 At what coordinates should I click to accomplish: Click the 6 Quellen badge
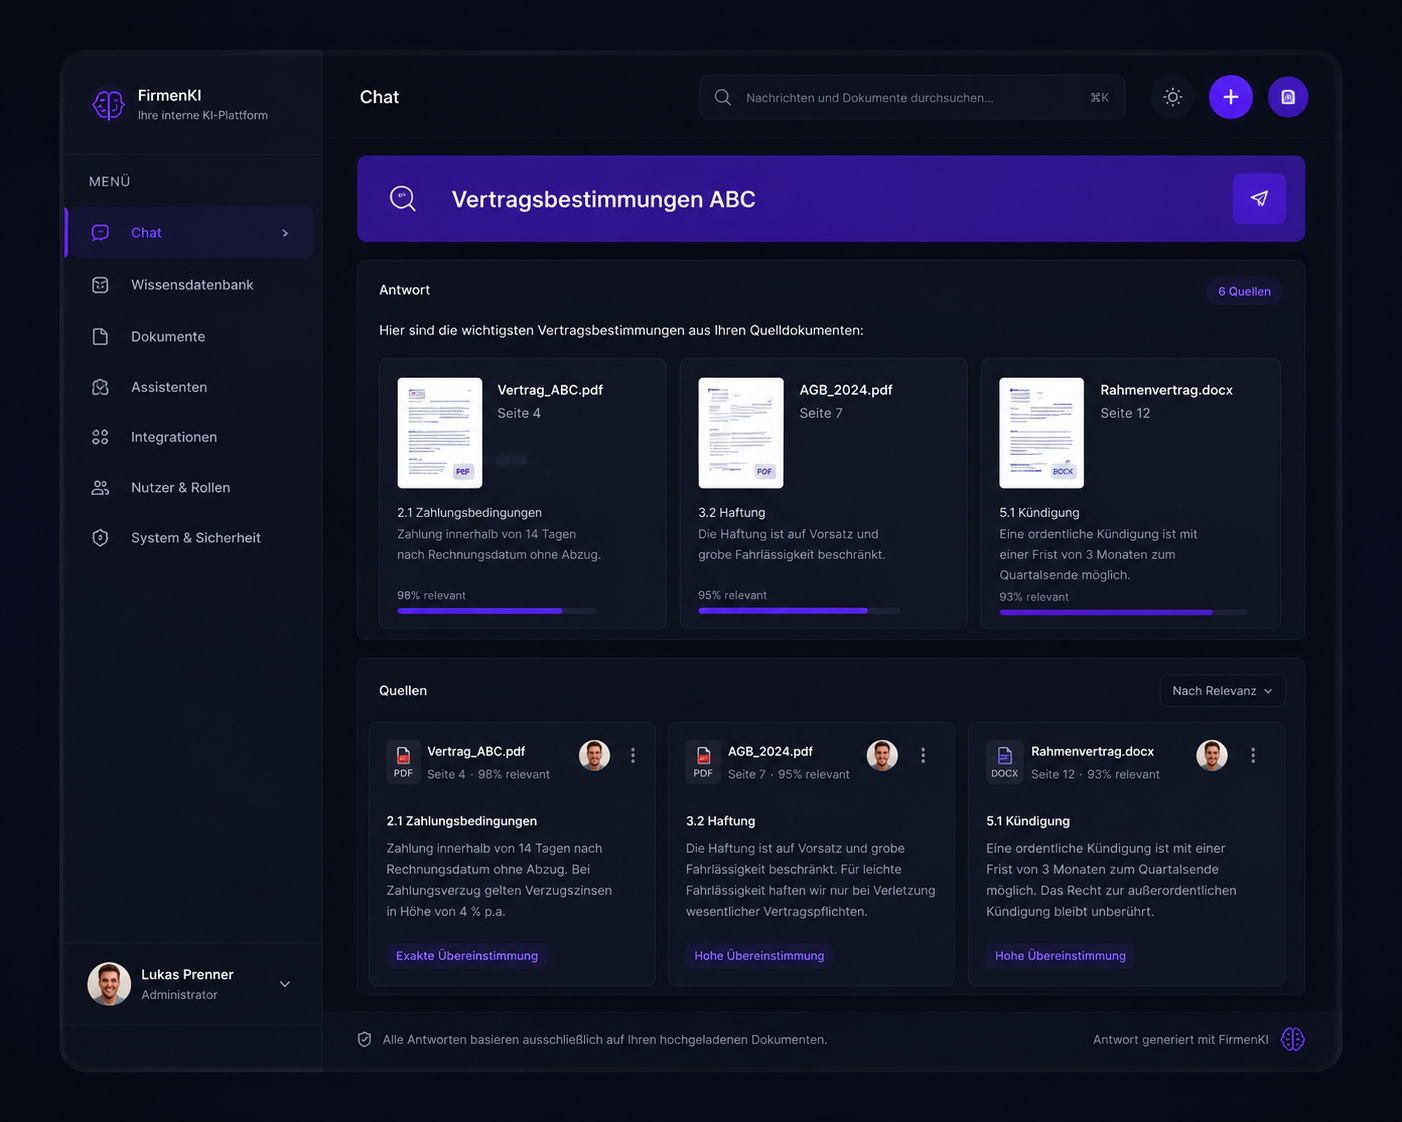click(1244, 291)
